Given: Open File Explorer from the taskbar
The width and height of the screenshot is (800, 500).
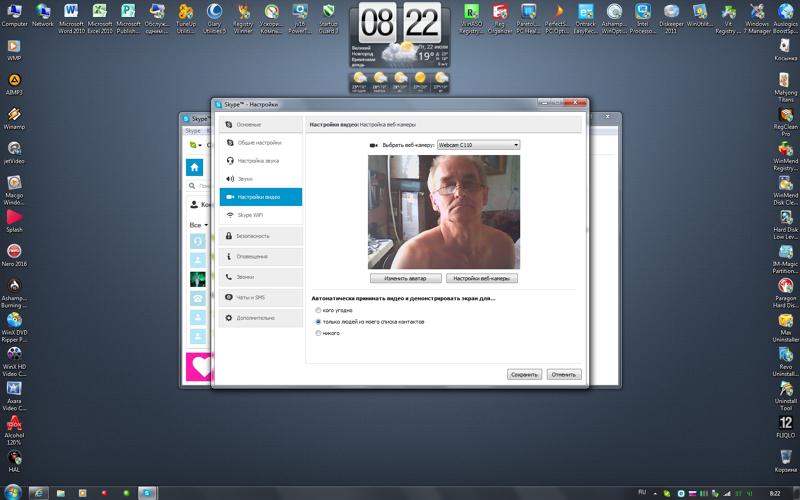Looking at the screenshot, I should click(60, 493).
